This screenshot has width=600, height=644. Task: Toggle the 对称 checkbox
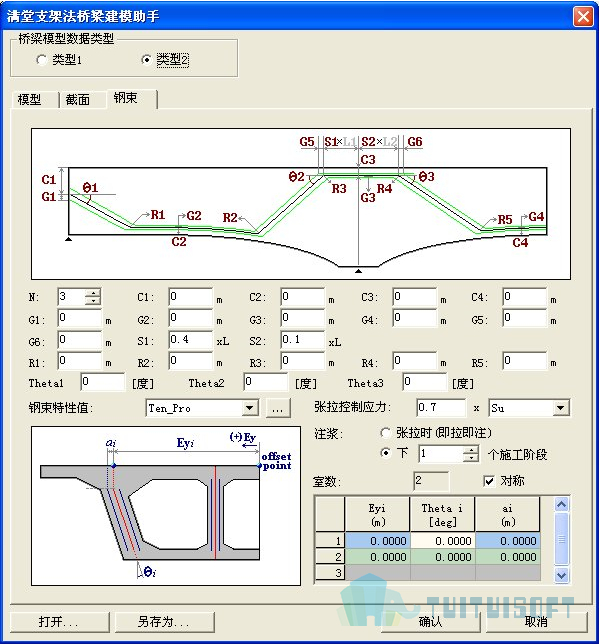[x=489, y=481]
